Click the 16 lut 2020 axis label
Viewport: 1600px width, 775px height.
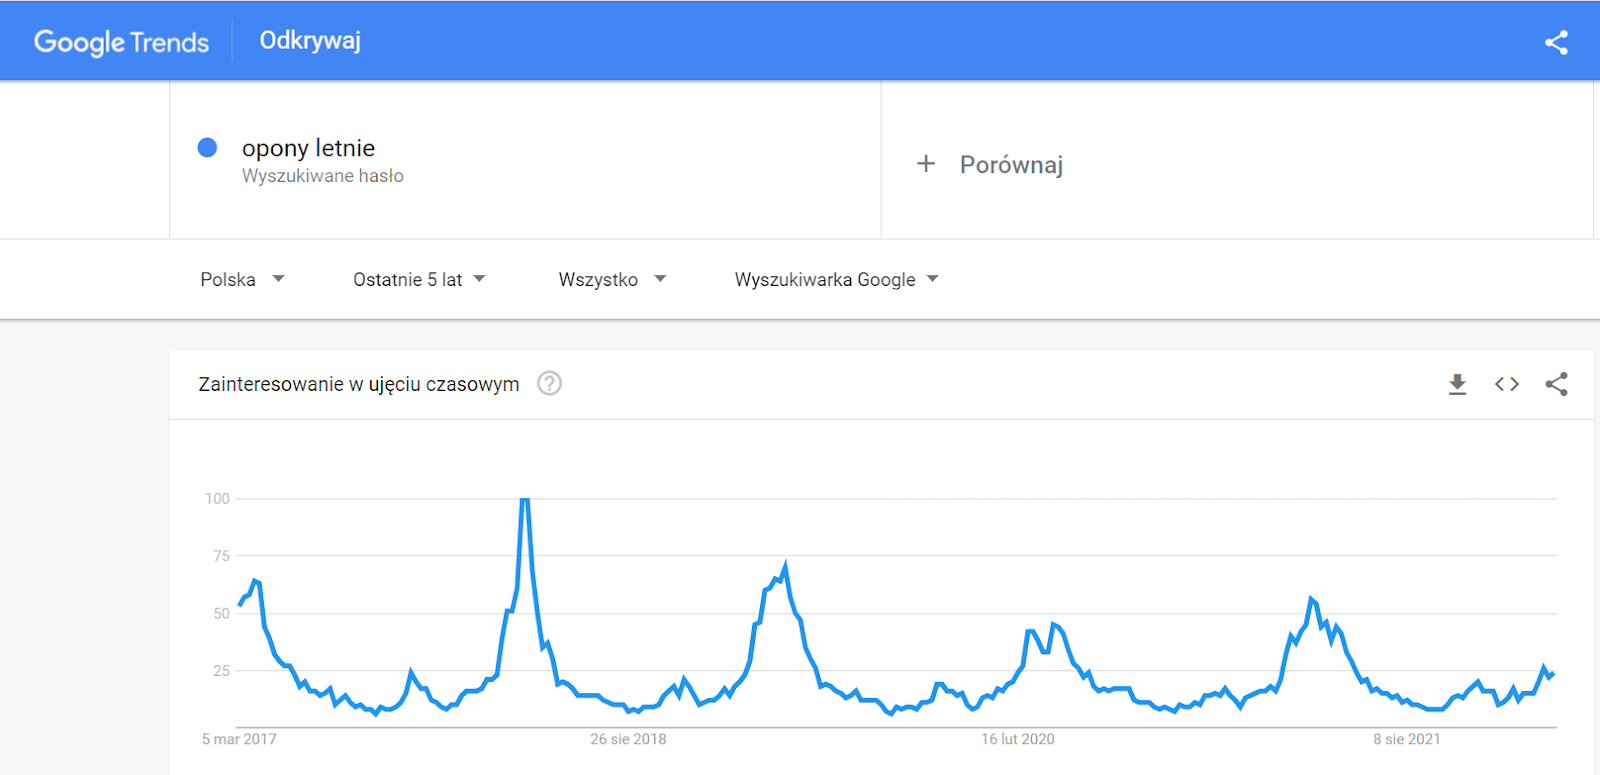1017,739
